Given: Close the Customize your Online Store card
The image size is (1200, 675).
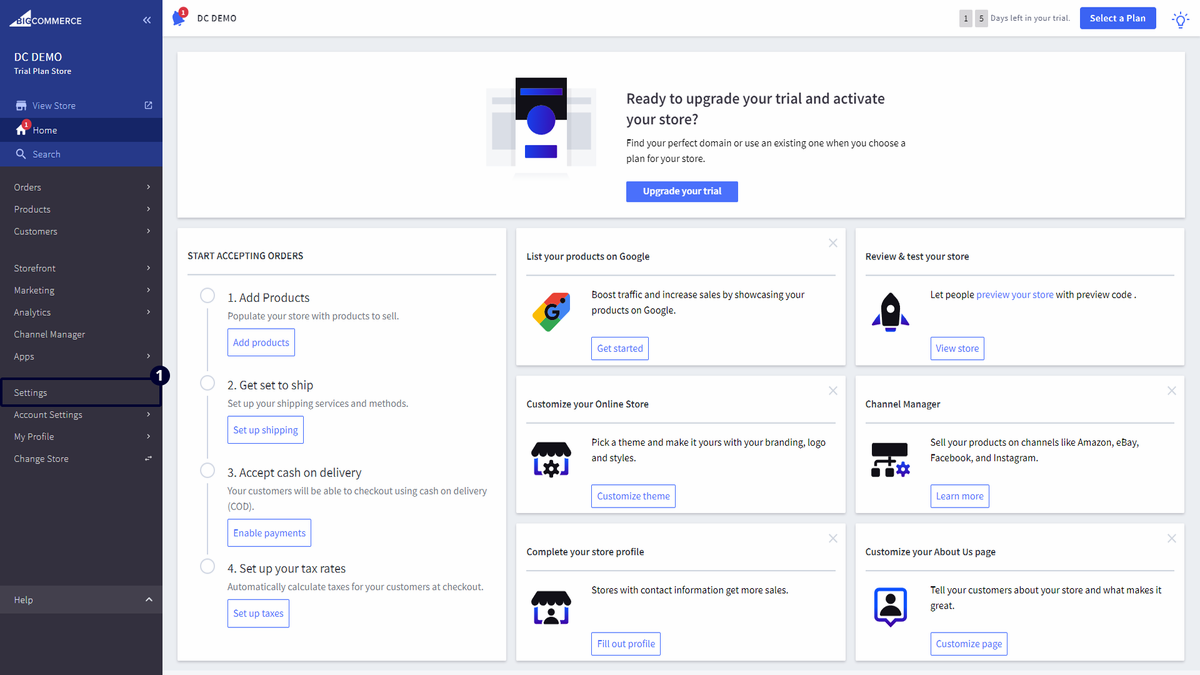Looking at the screenshot, I should pyautogui.click(x=833, y=391).
